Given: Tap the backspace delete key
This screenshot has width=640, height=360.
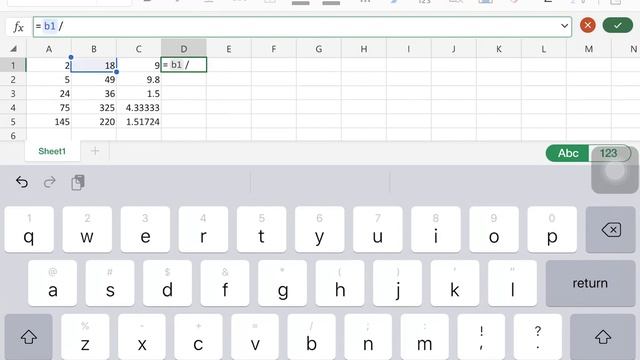Looking at the screenshot, I should pos(611,230).
